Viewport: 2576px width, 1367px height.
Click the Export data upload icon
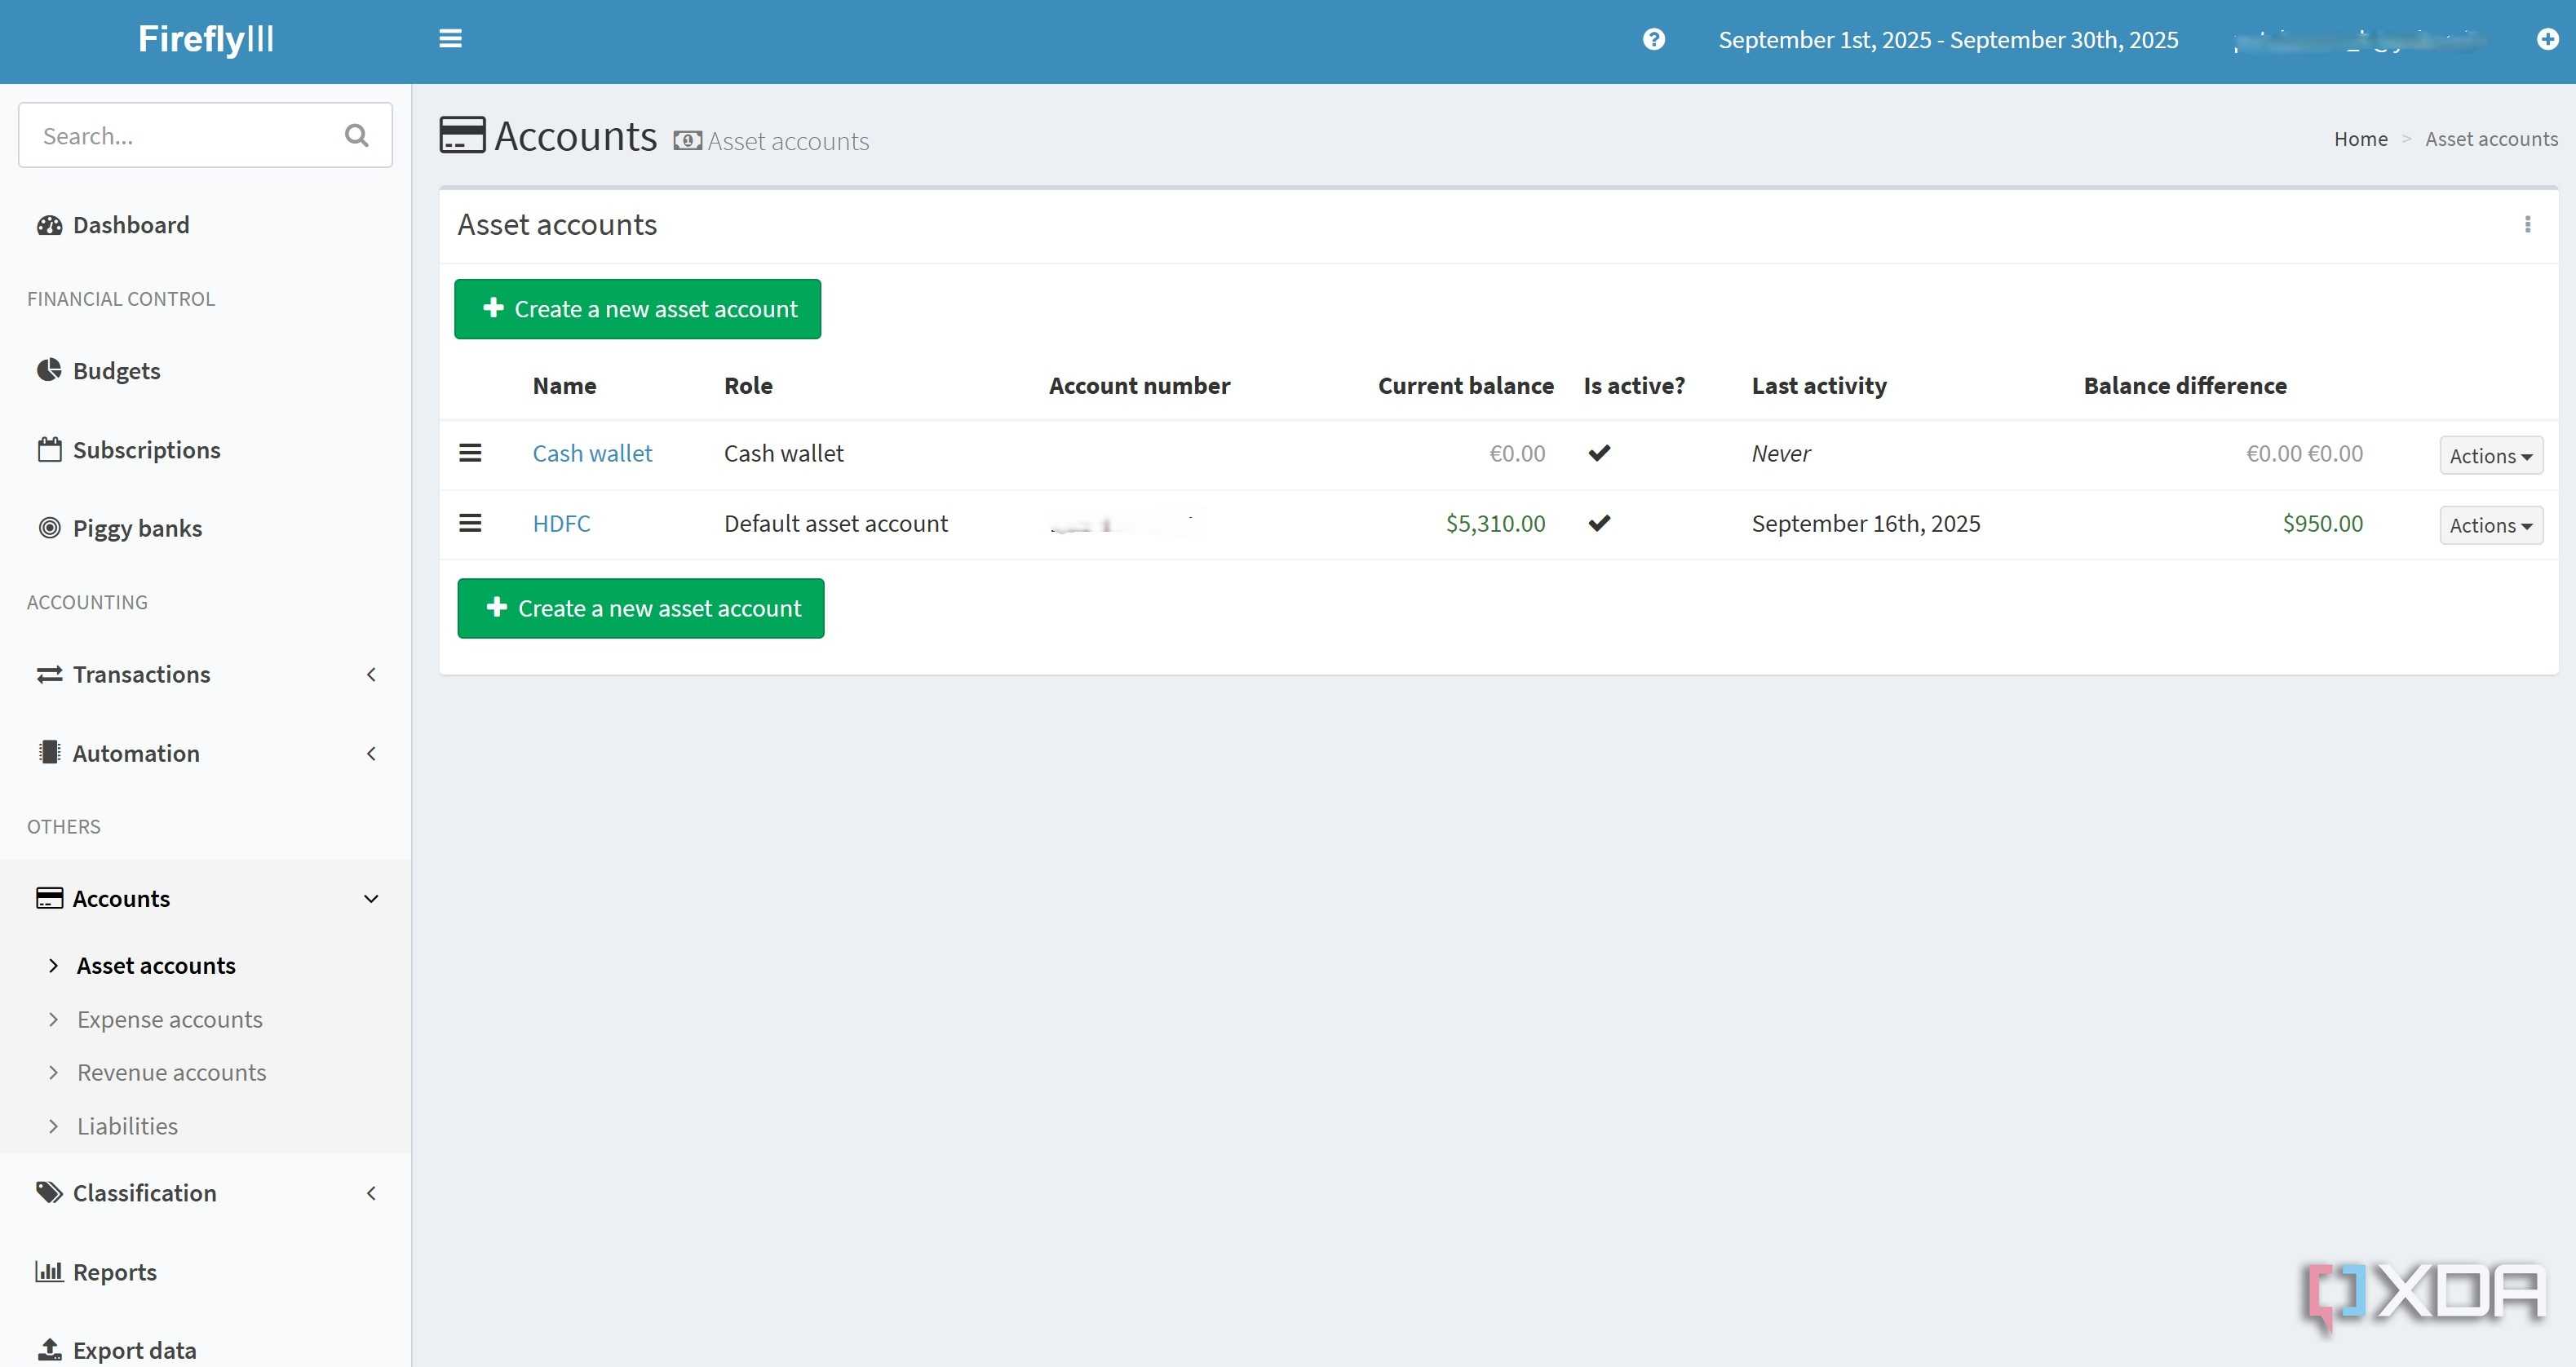(49, 1350)
